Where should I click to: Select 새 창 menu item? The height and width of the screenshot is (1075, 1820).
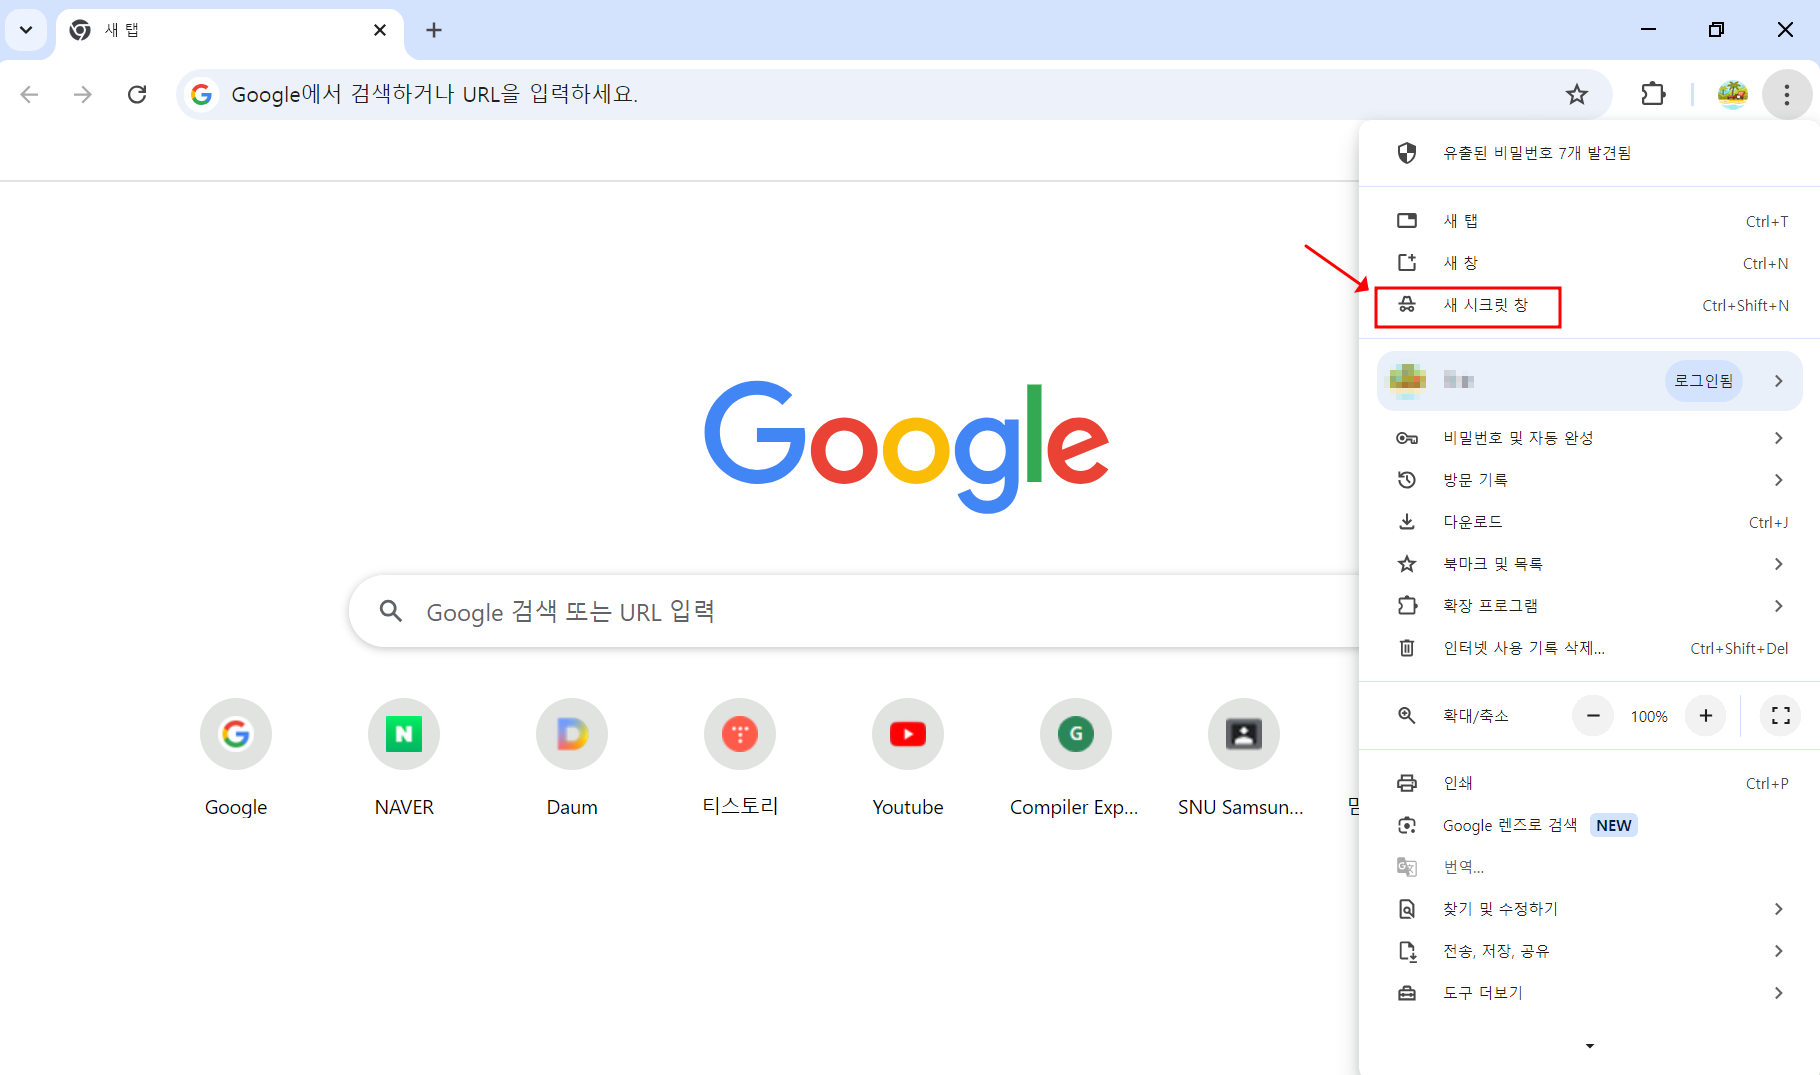point(1589,263)
